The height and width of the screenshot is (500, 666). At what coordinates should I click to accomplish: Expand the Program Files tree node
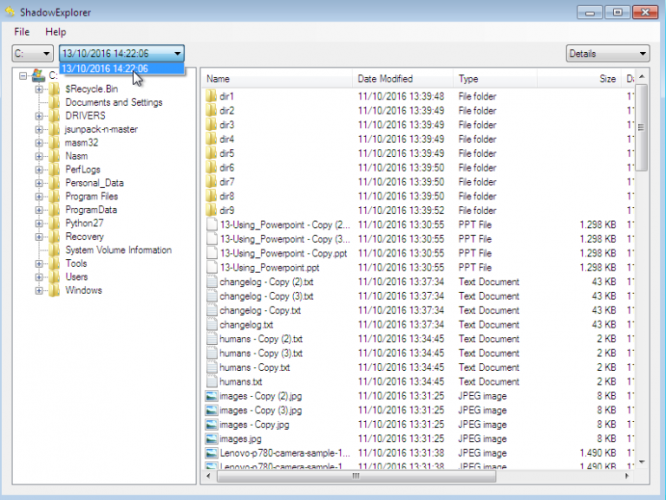(39, 197)
